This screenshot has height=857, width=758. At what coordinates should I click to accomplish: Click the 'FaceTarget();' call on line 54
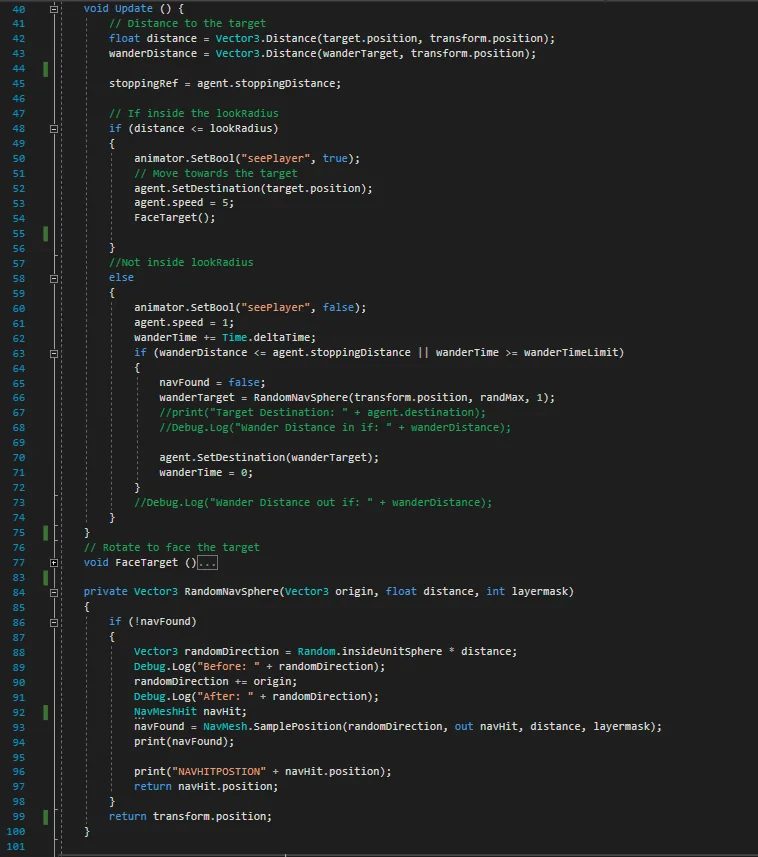[175, 218]
